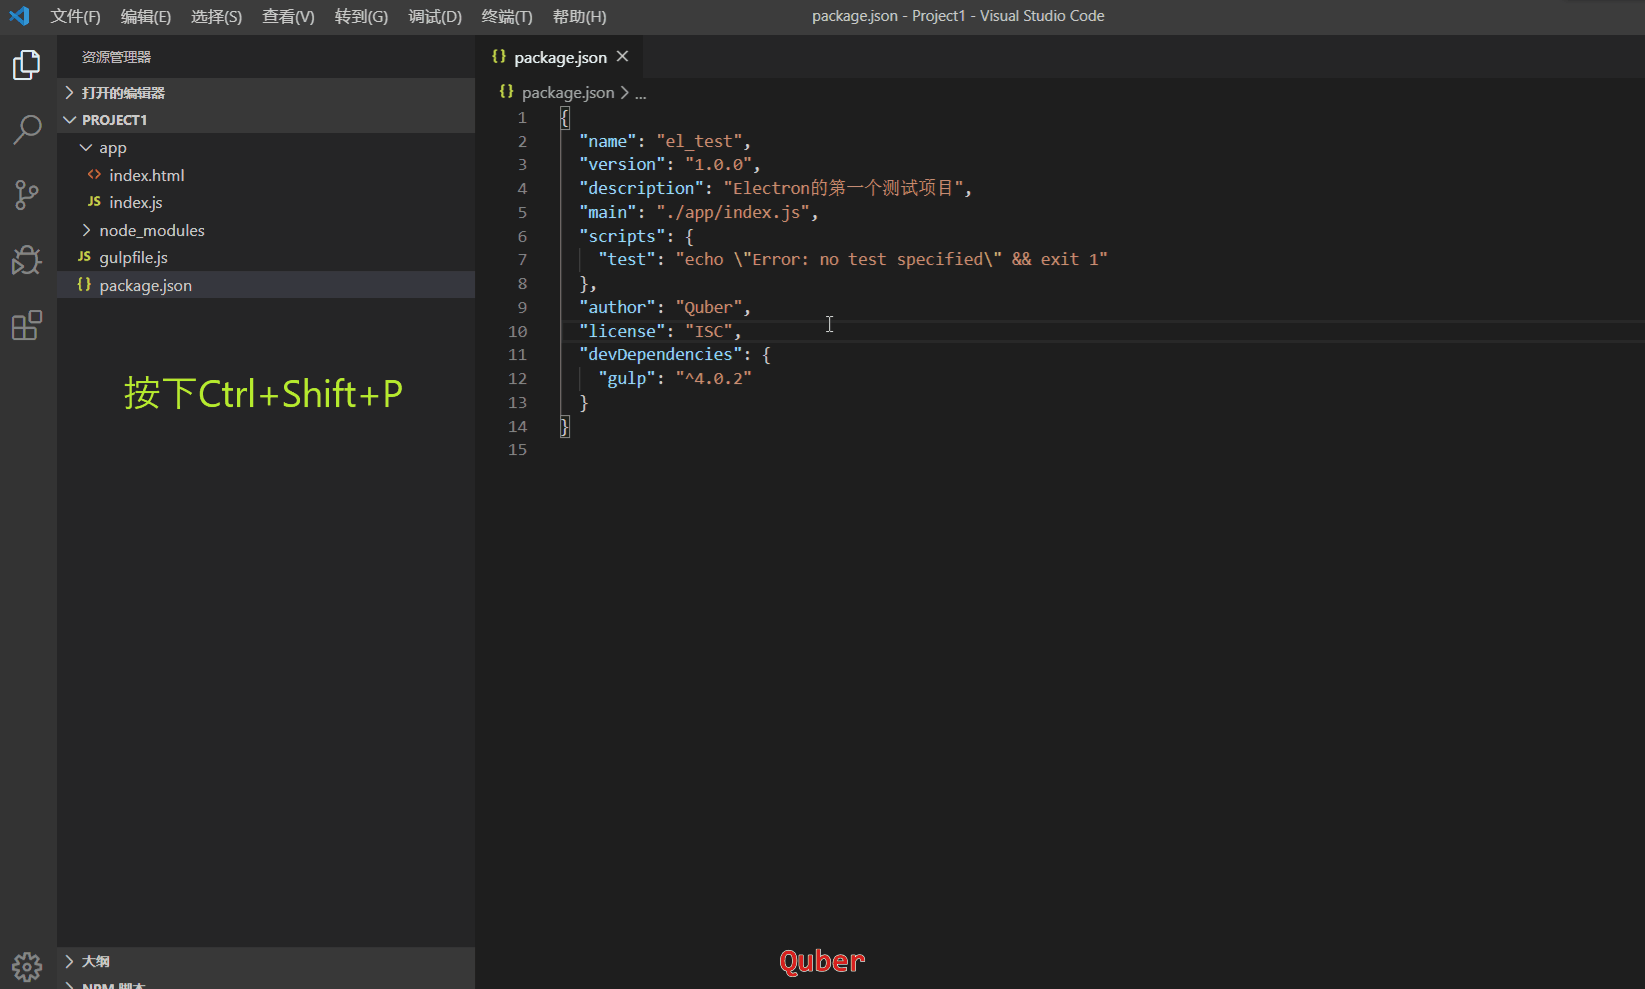The height and width of the screenshot is (989, 1645).
Task: Open the 编辑(E) menu
Action: click(146, 16)
